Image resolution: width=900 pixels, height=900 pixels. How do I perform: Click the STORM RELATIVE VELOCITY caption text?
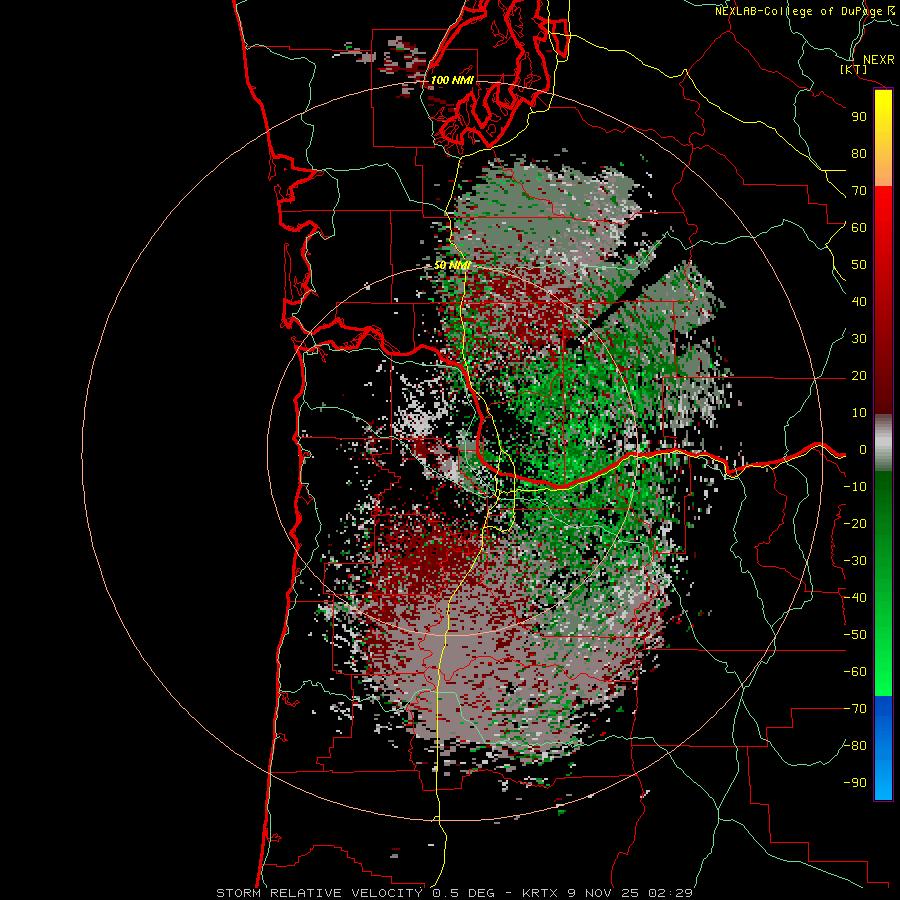[321, 893]
